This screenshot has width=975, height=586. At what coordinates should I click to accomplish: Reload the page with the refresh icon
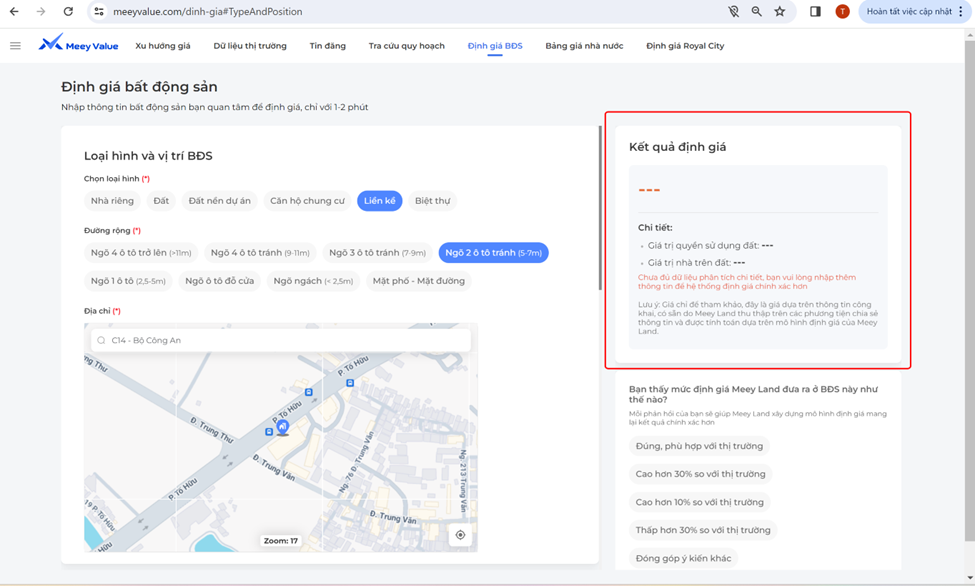[x=68, y=12]
